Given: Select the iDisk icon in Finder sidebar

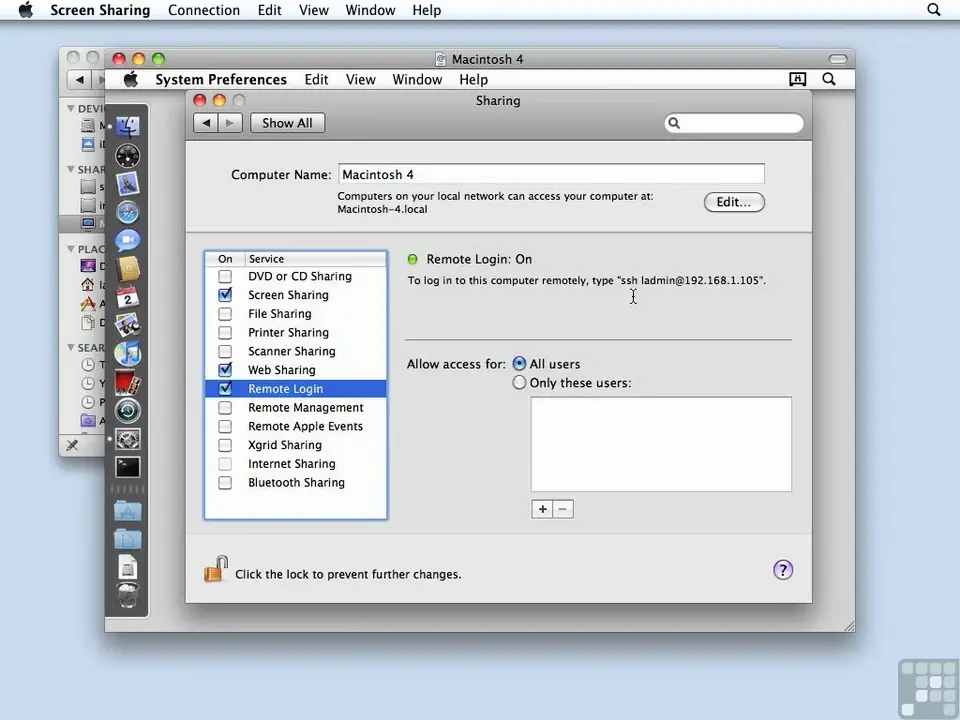Looking at the screenshot, I should pos(88,144).
